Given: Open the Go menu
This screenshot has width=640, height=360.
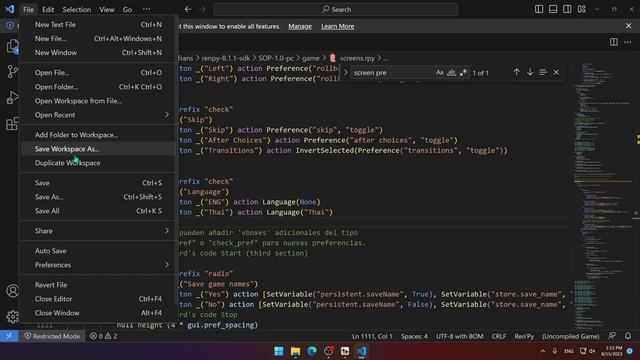Looking at the screenshot, I should click(x=127, y=9).
